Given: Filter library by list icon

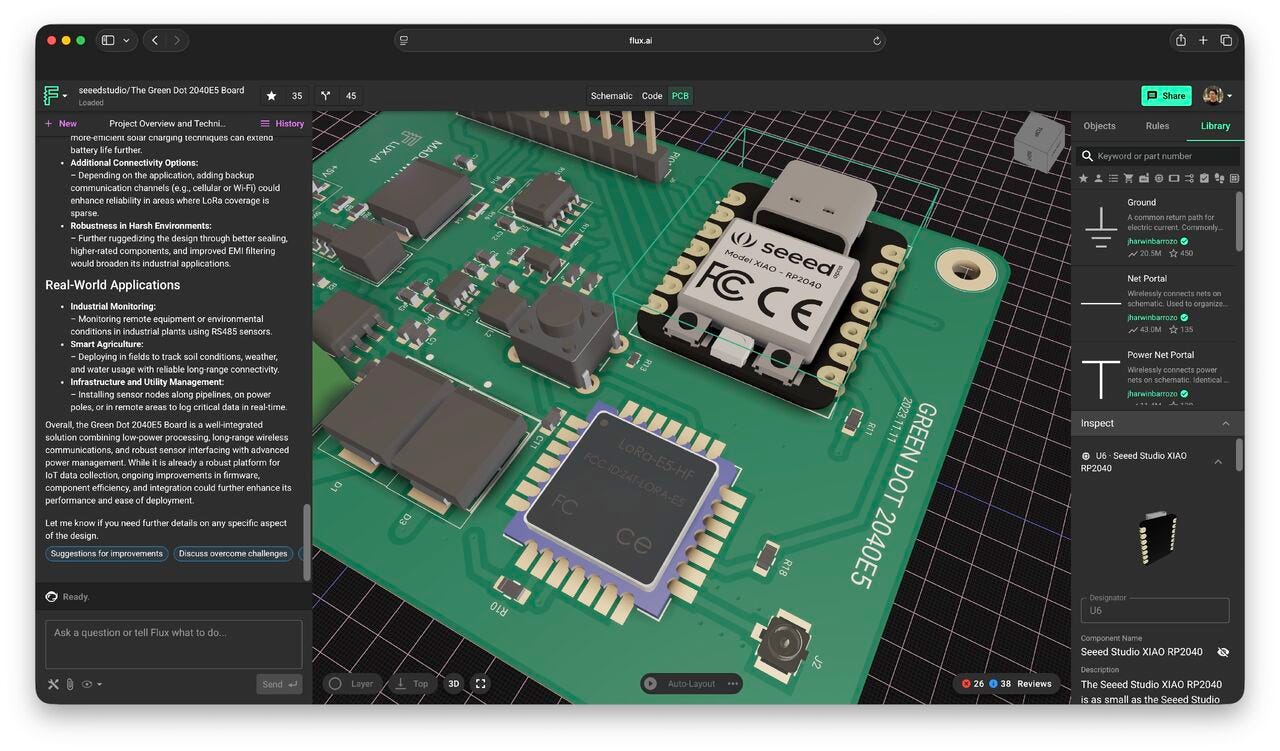Looking at the screenshot, I should (1113, 178).
